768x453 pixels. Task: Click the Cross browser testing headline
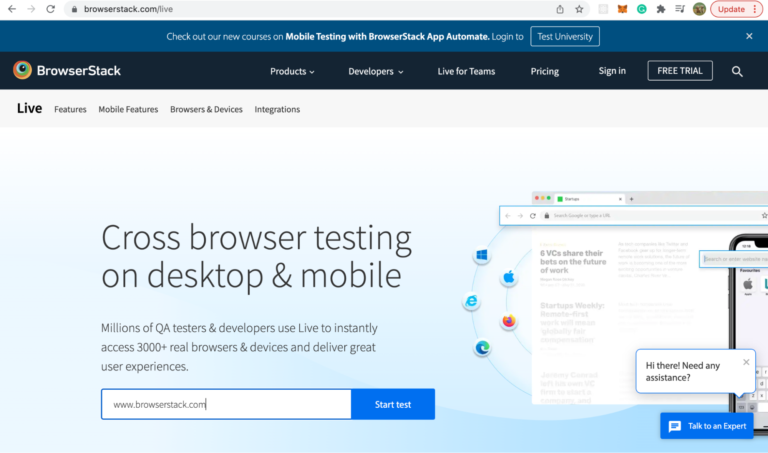point(256,256)
